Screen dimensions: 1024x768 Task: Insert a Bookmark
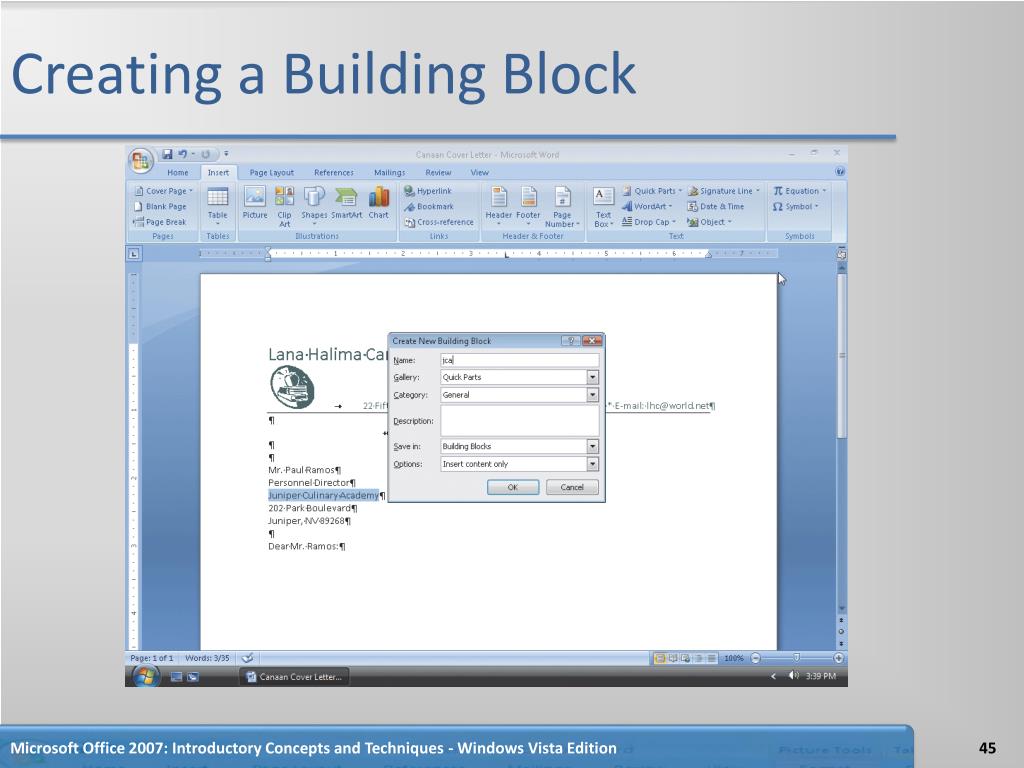(x=428, y=206)
